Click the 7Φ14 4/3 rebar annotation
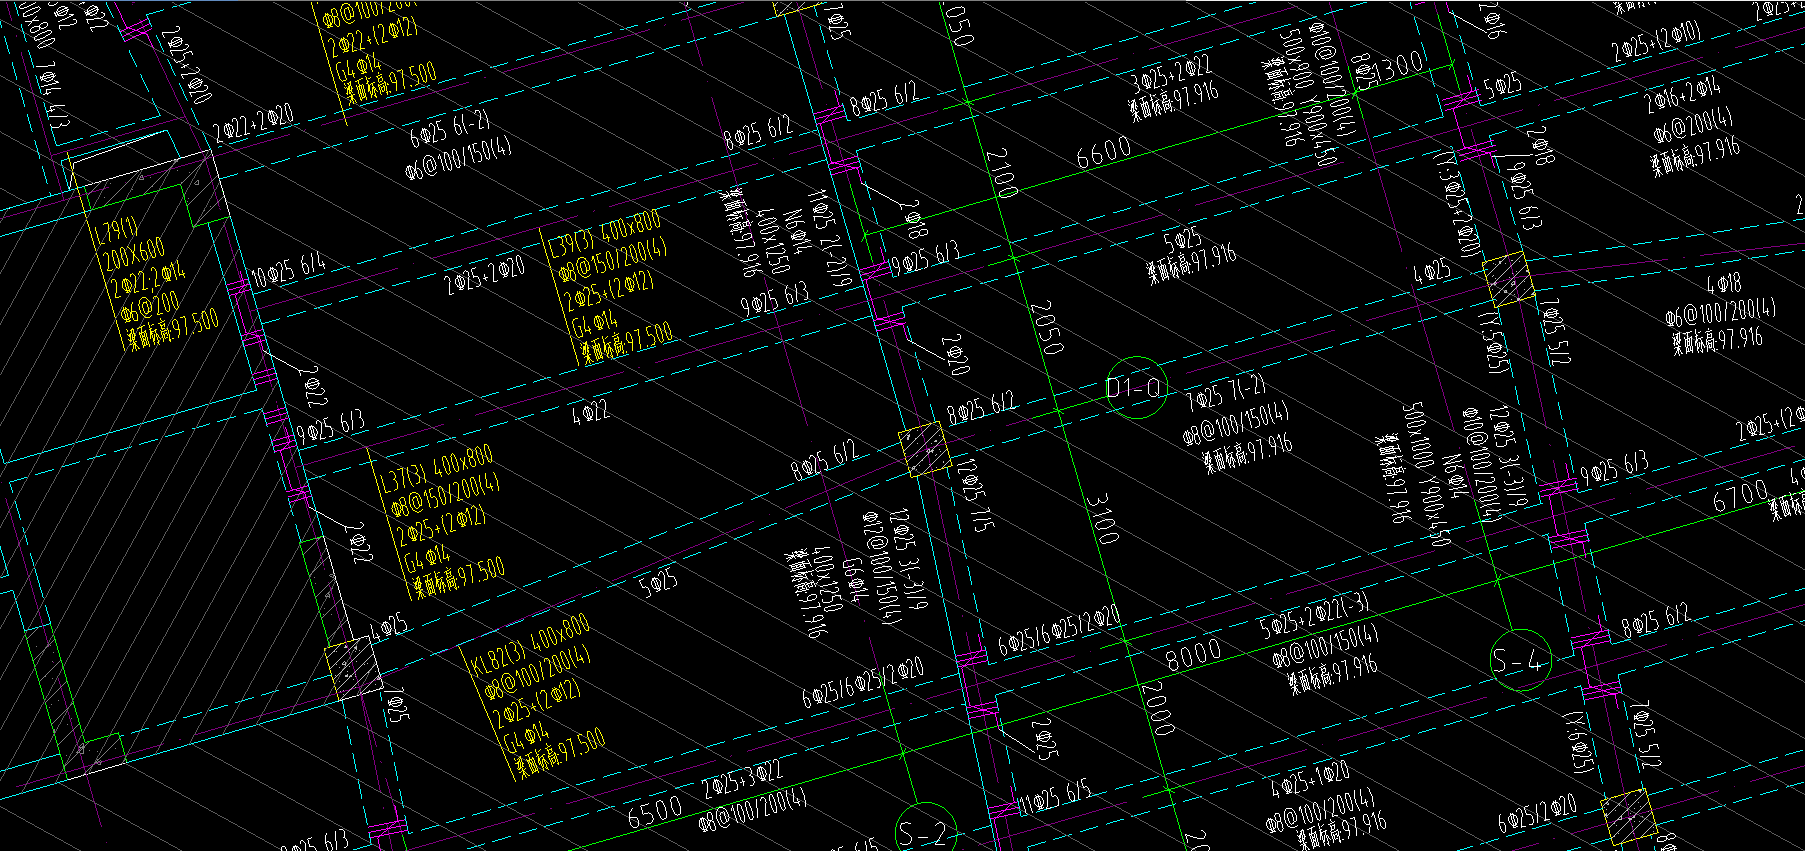Viewport: 1805px width, 851px height. point(54,95)
